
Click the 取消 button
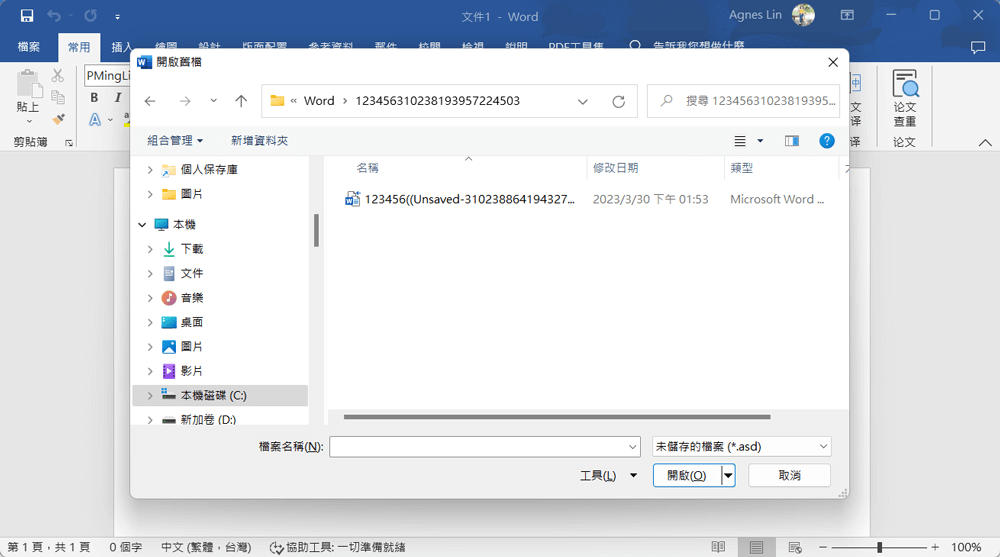click(x=790, y=475)
